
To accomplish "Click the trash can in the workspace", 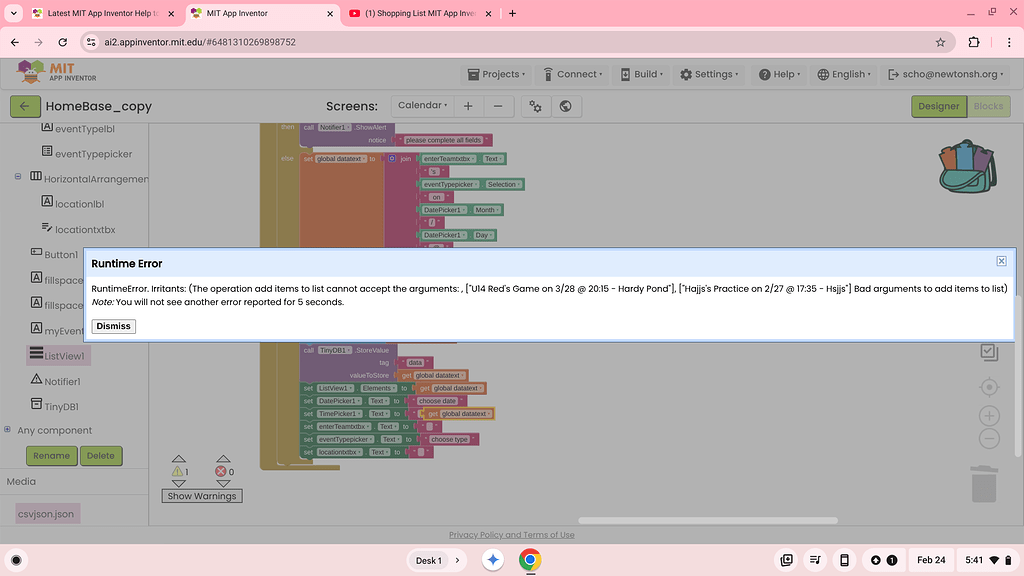I will (x=984, y=484).
